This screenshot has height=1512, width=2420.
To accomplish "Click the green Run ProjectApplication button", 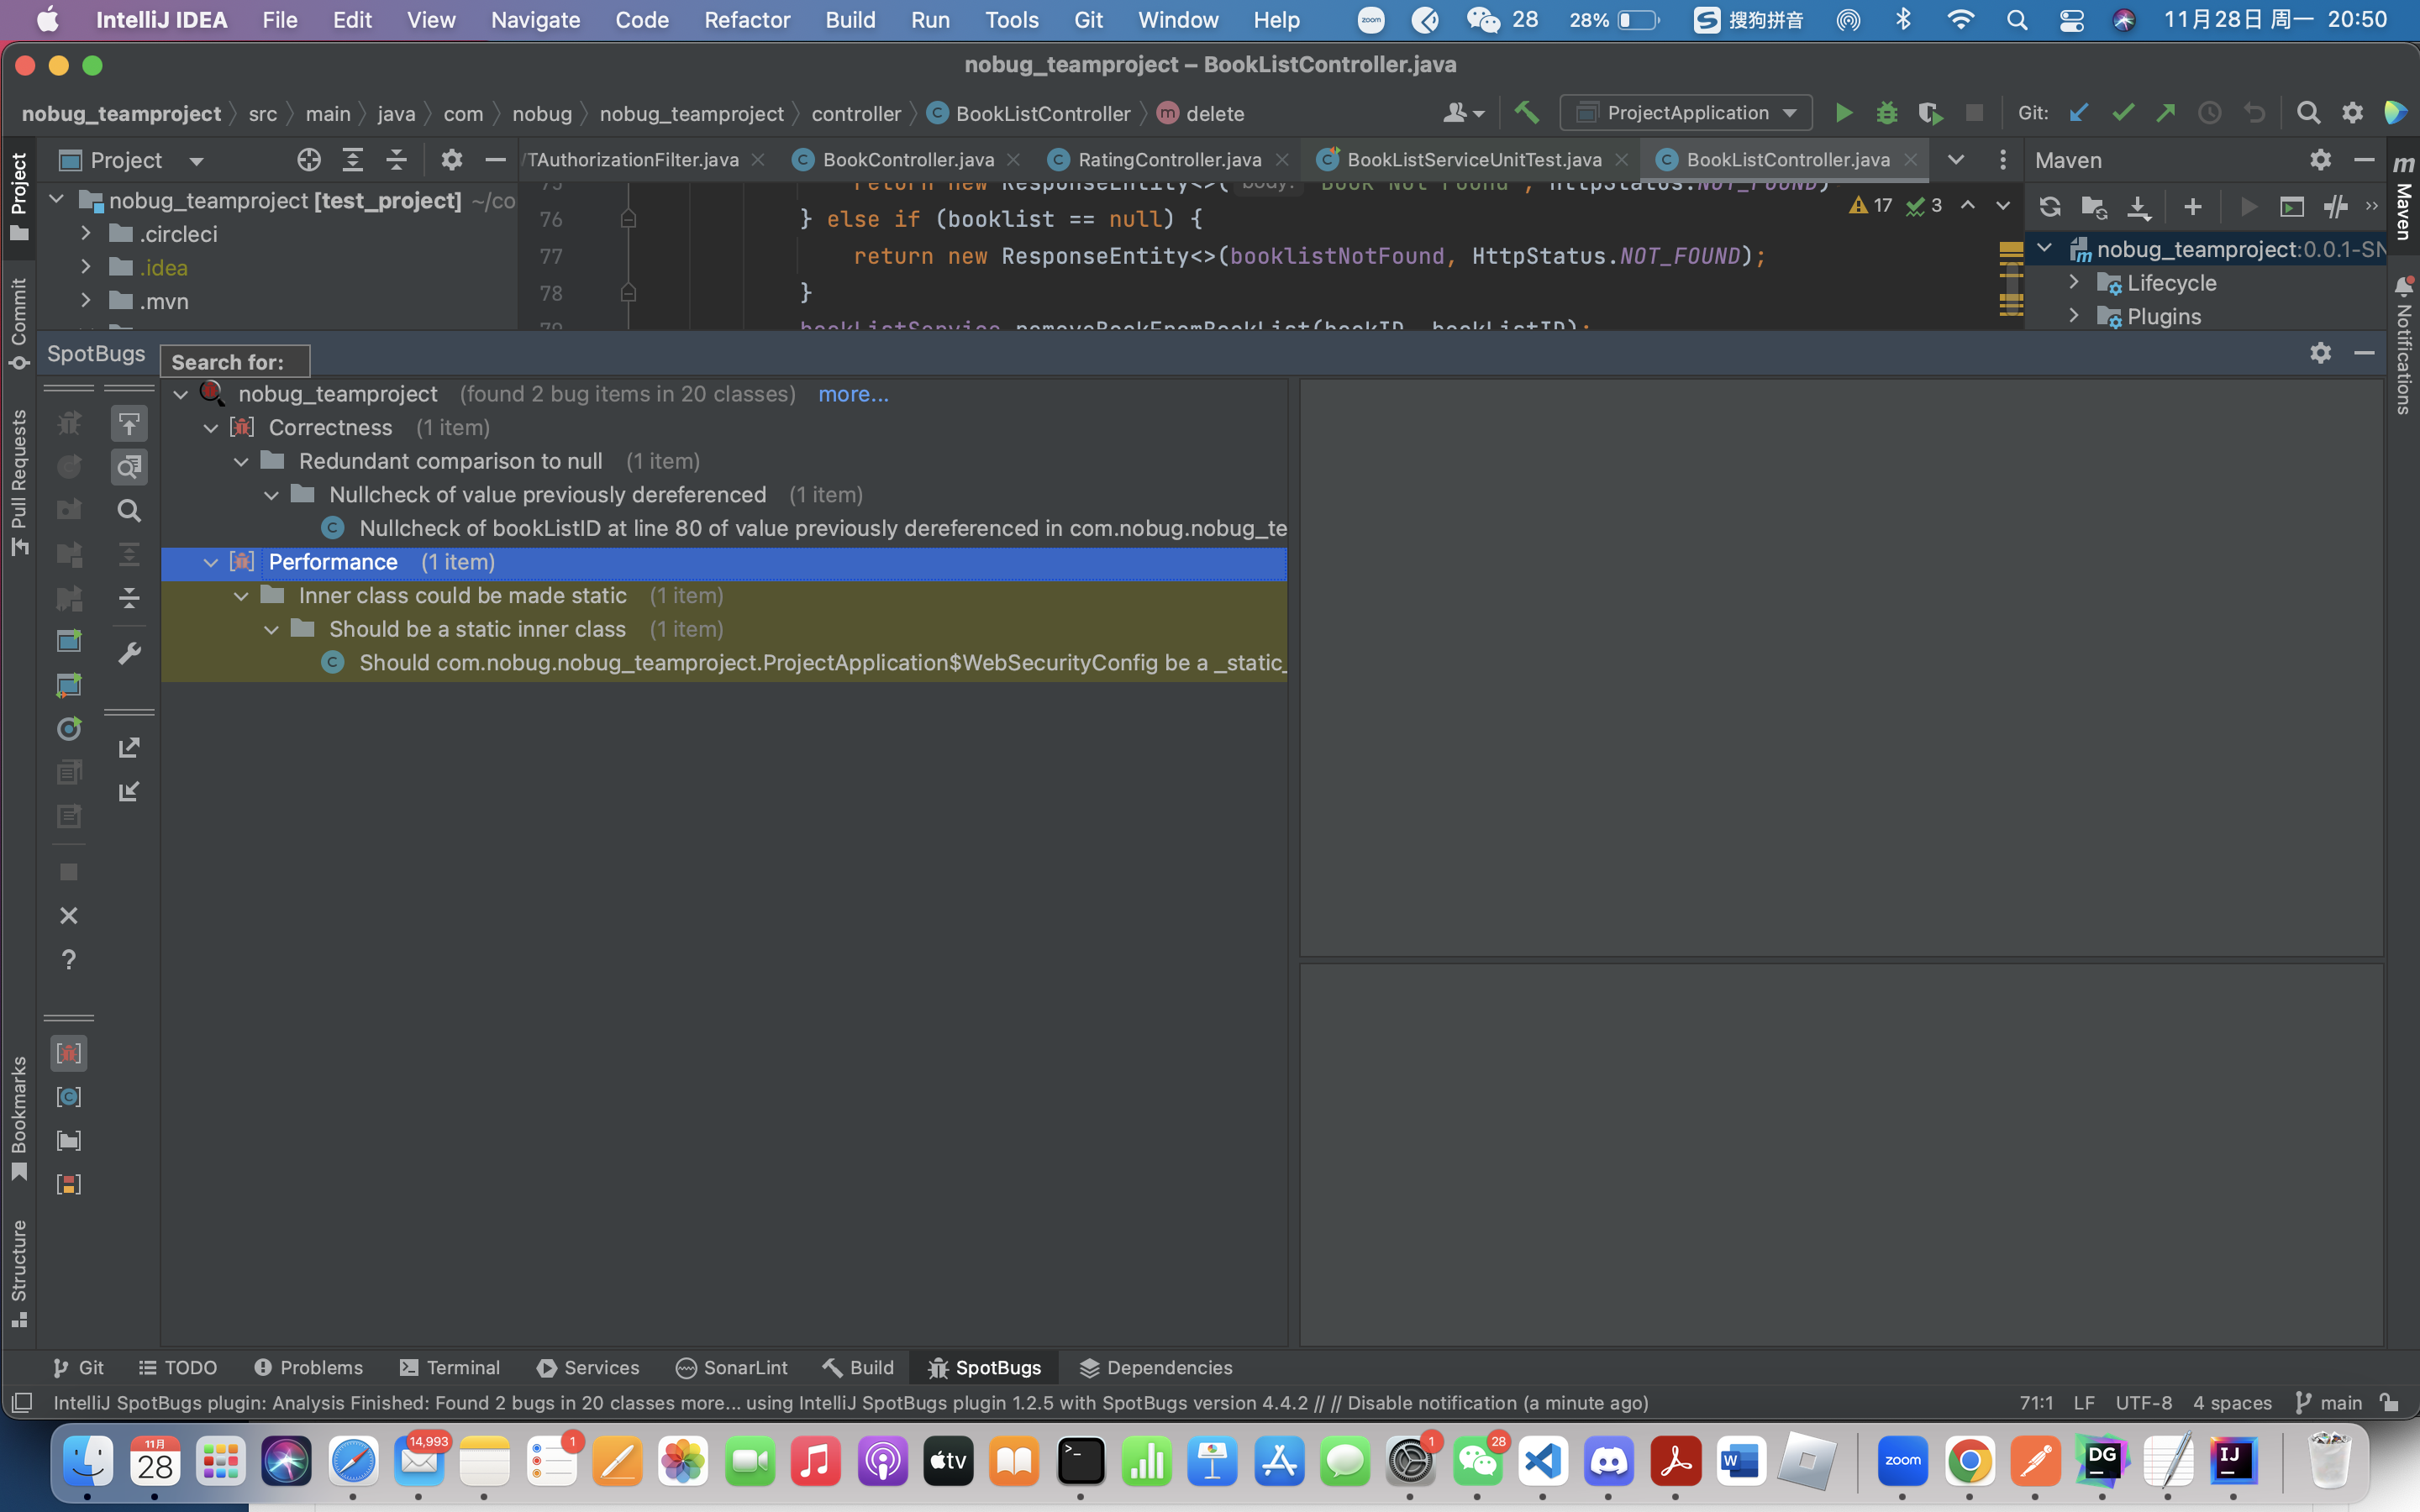I will pos(1843,113).
